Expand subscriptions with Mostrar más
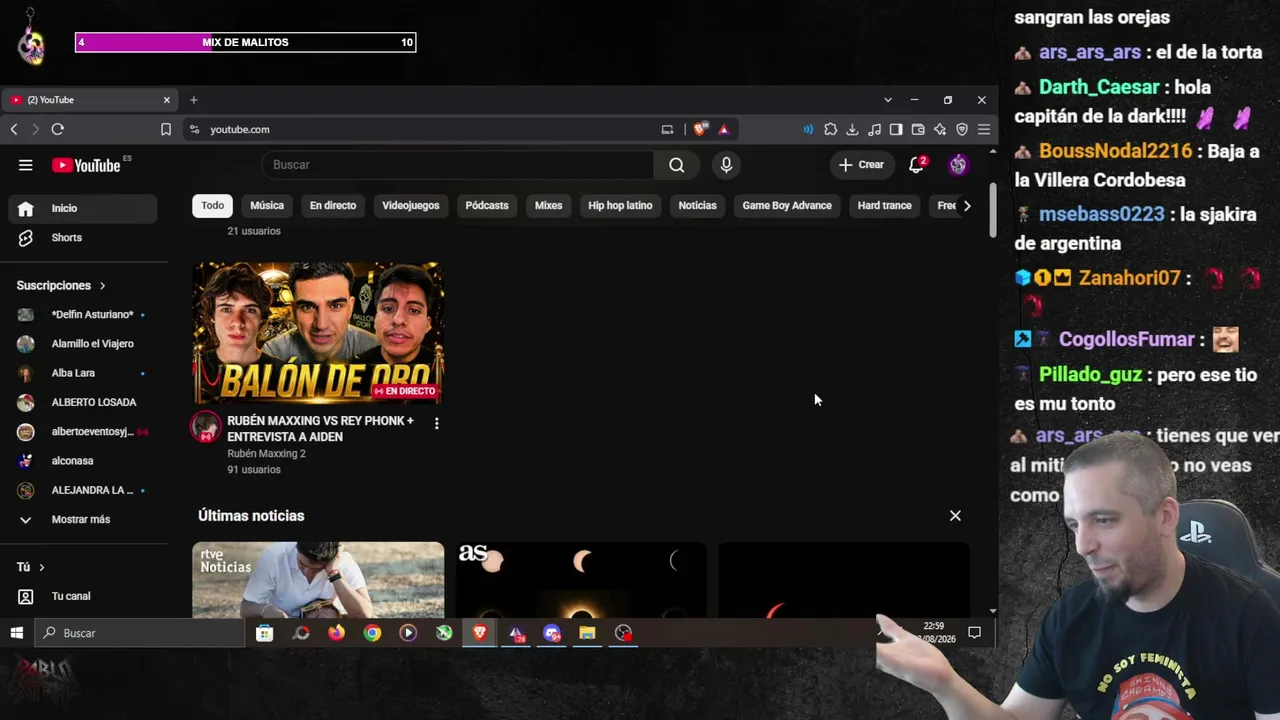The image size is (1280, 720). coord(83,520)
